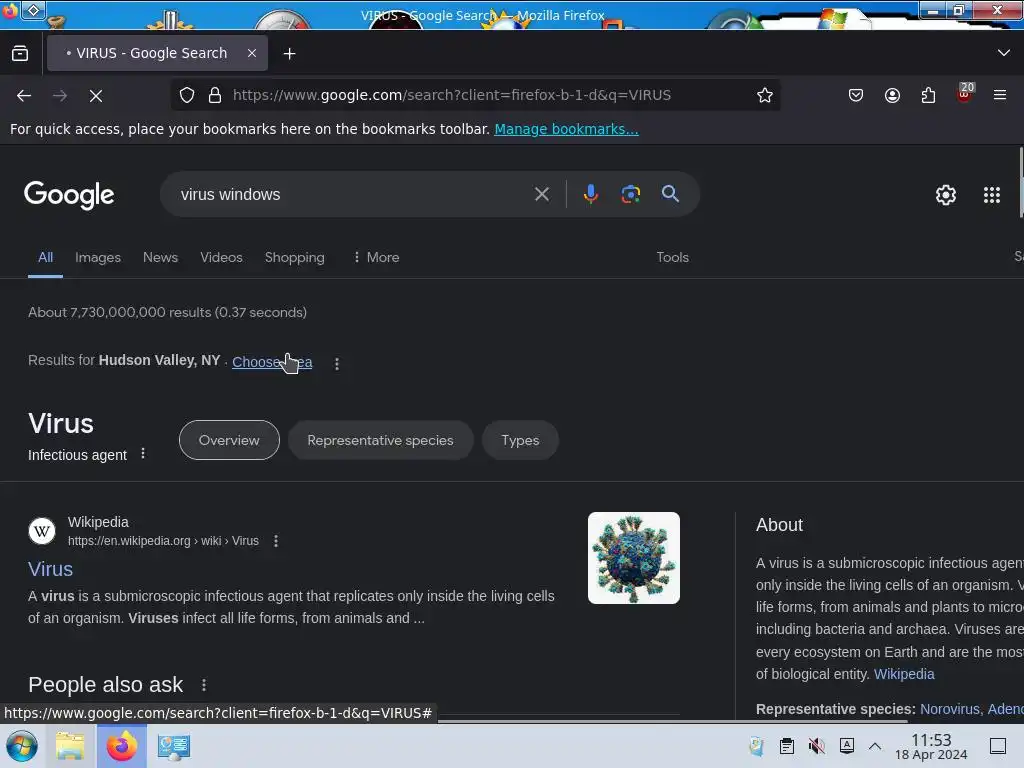Image resolution: width=1024 pixels, height=768 pixels.
Task: Open a new tab with plus
Action: (289, 54)
